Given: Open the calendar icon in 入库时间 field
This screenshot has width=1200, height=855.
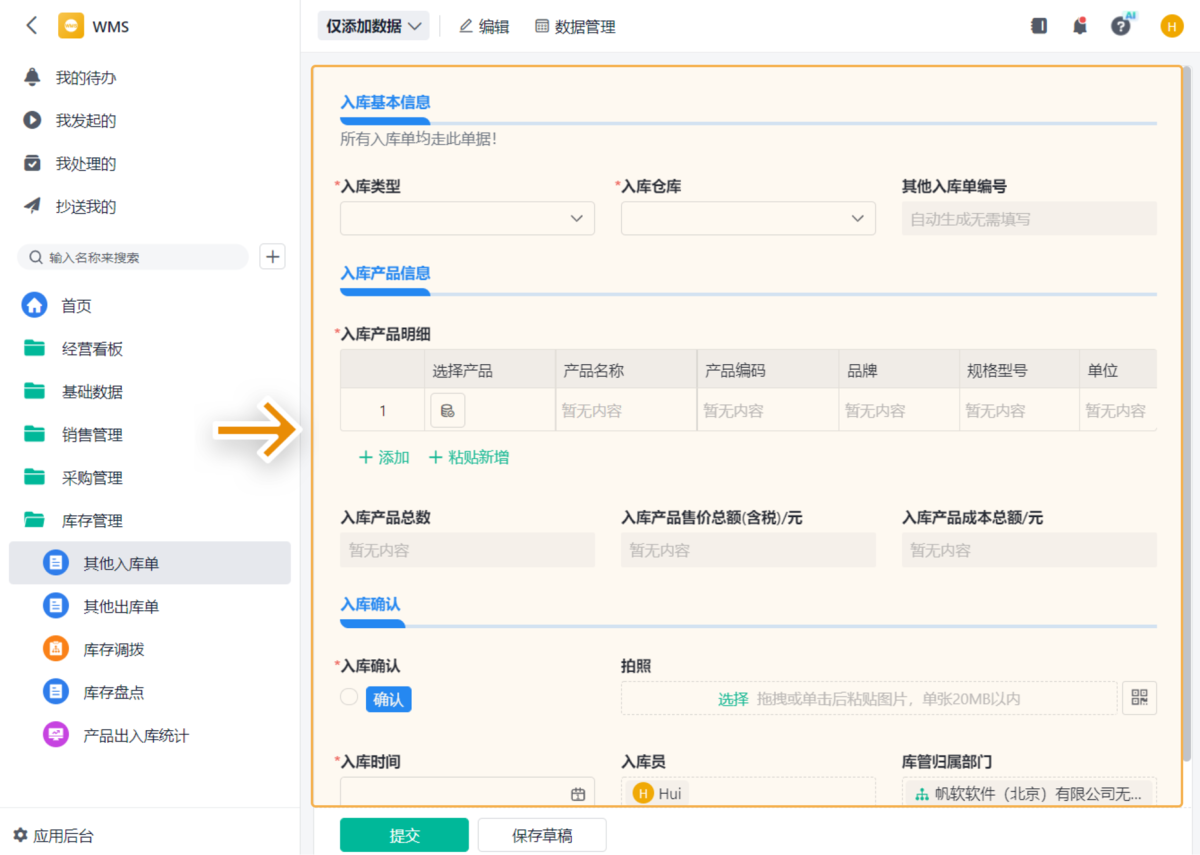Looking at the screenshot, I should point(578,794).
